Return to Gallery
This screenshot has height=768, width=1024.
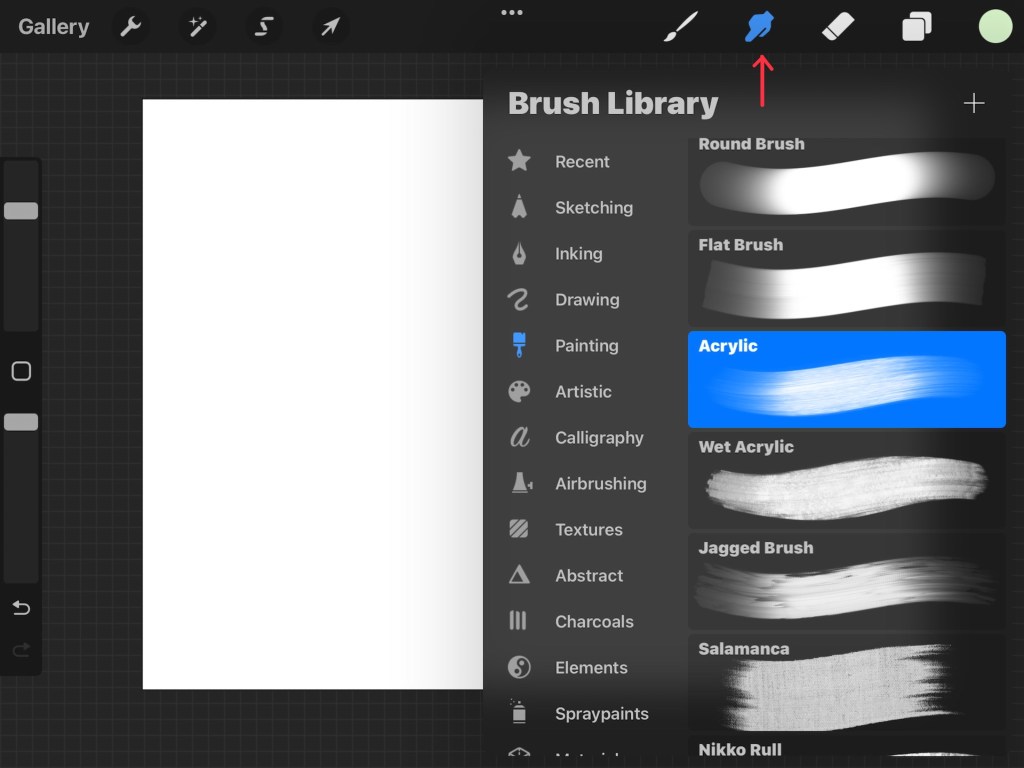point(54,27)
